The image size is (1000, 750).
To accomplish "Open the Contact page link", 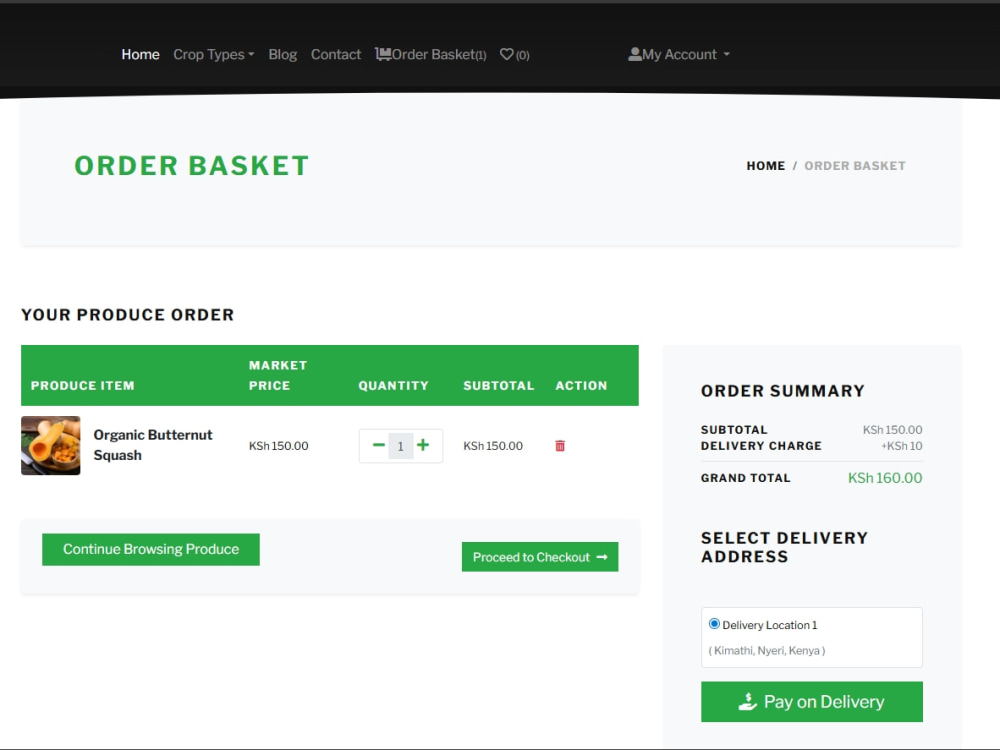I will tap(335, 55).
